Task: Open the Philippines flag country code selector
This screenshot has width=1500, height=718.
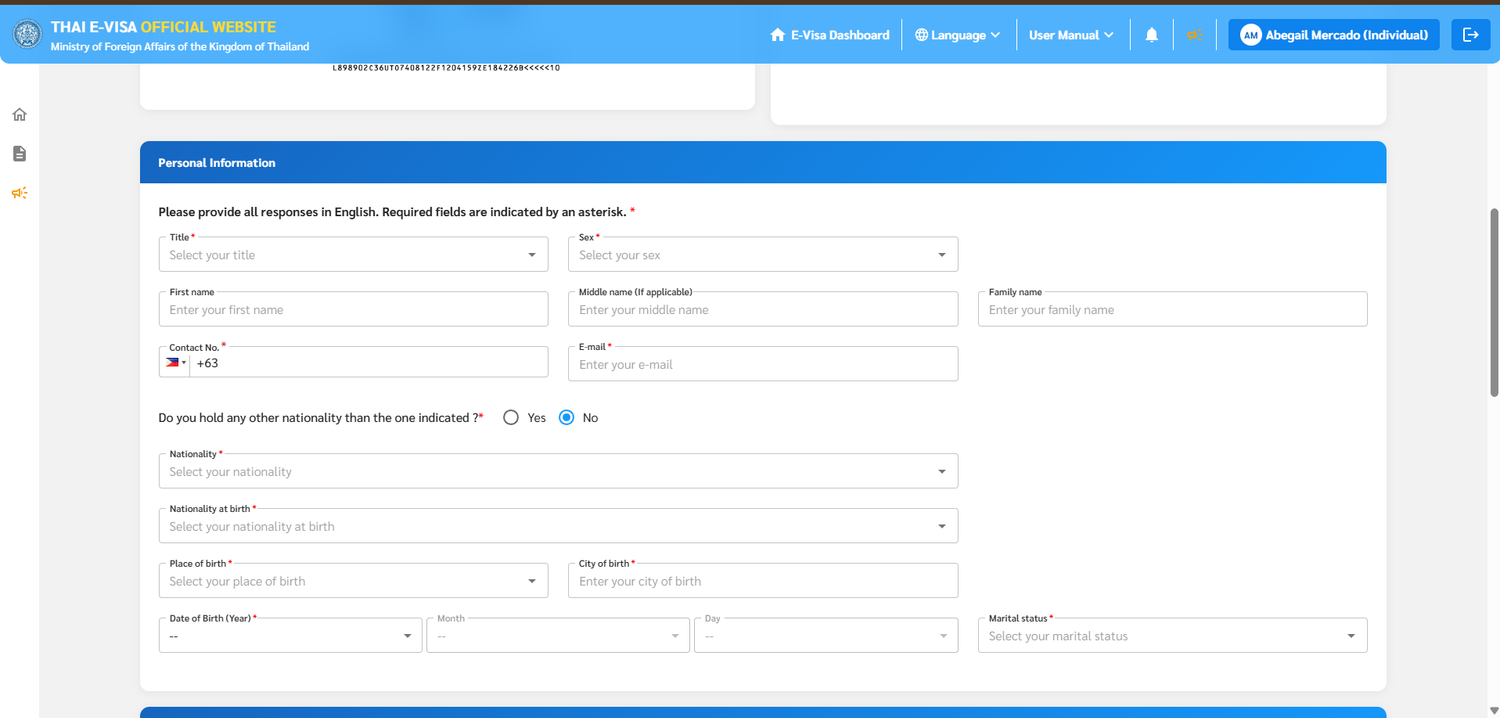Action: click(x=175, y=363)
